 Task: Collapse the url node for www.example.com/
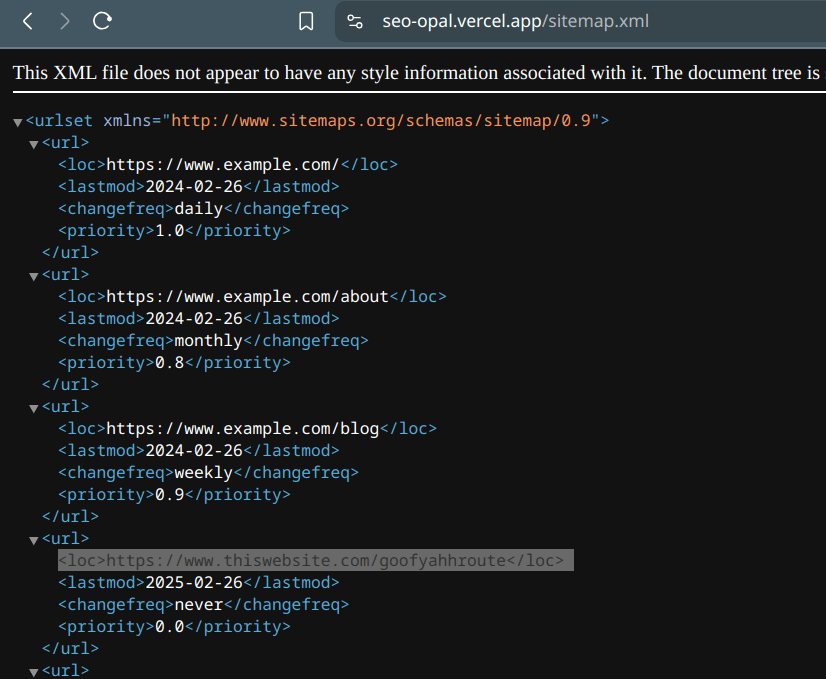[x=34, y=144]
